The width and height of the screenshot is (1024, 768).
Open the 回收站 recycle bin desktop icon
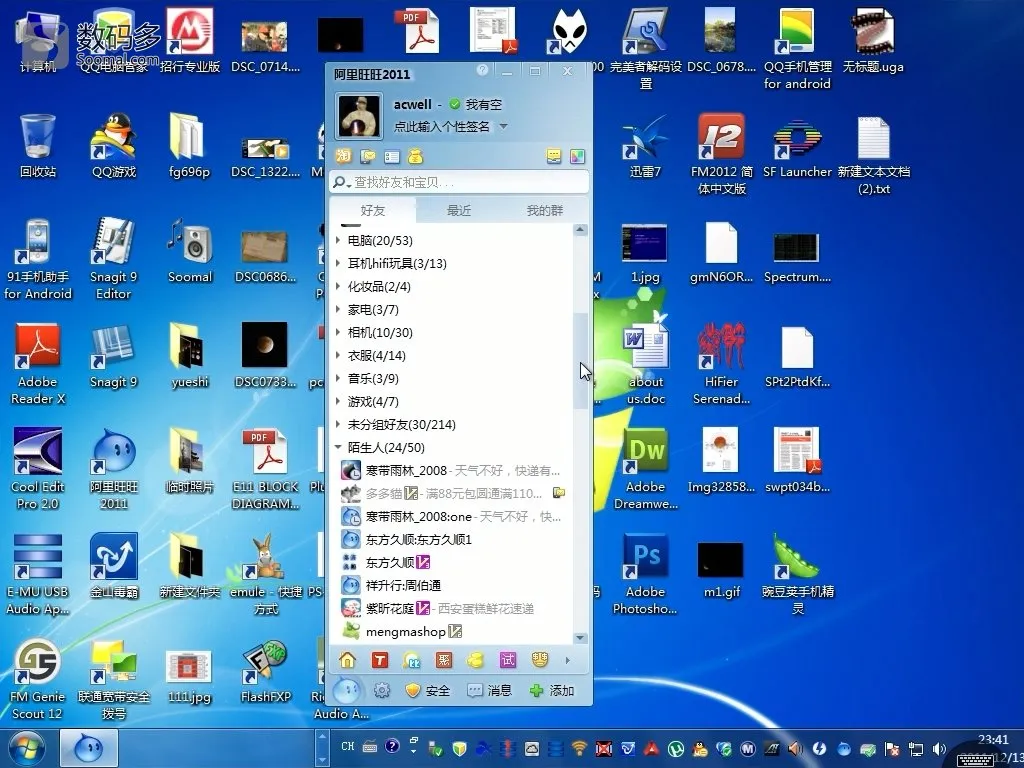[x=37, y=146]
